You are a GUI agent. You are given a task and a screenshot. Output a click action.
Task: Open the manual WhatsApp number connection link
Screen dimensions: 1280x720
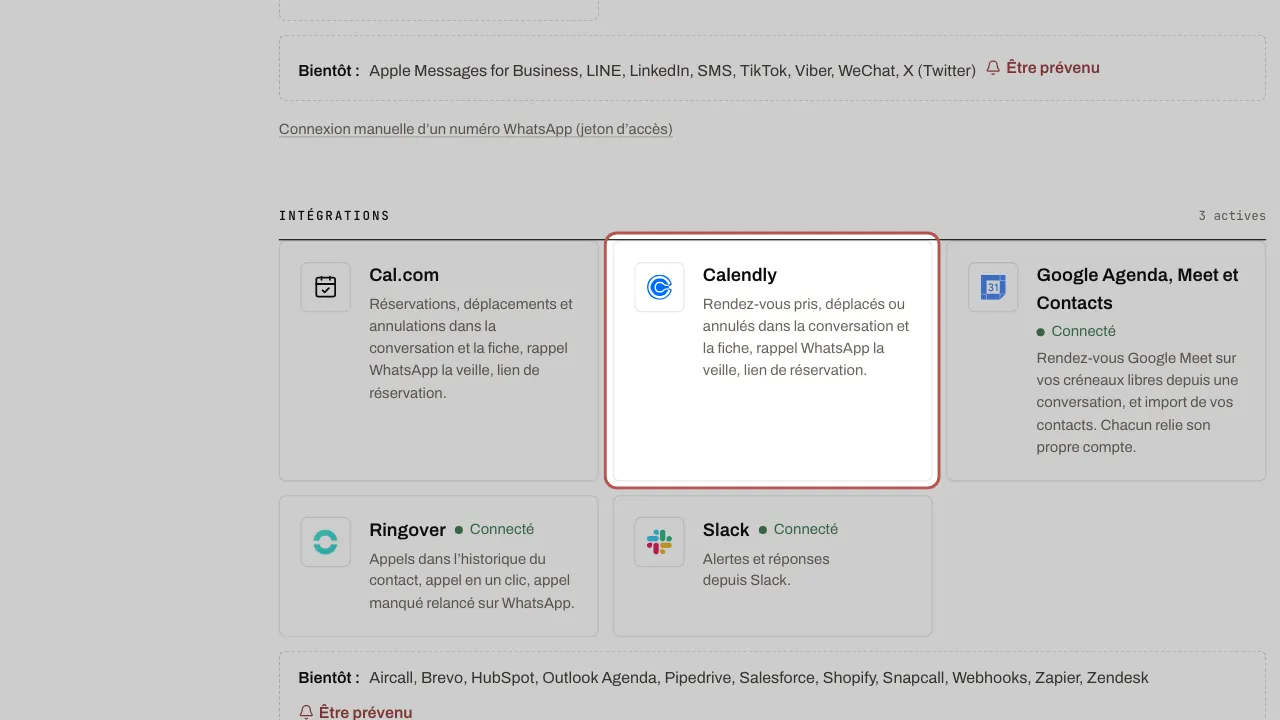(476, 129)
